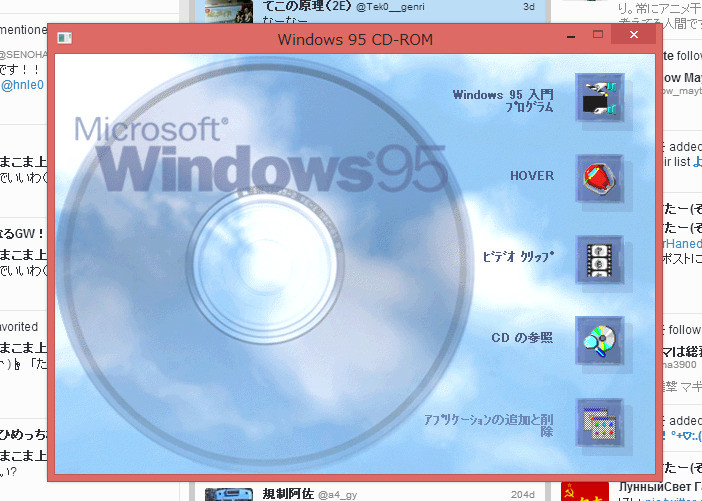Click the 3d timestamp in background feed
702x501 pixels.
click(529, 7)
